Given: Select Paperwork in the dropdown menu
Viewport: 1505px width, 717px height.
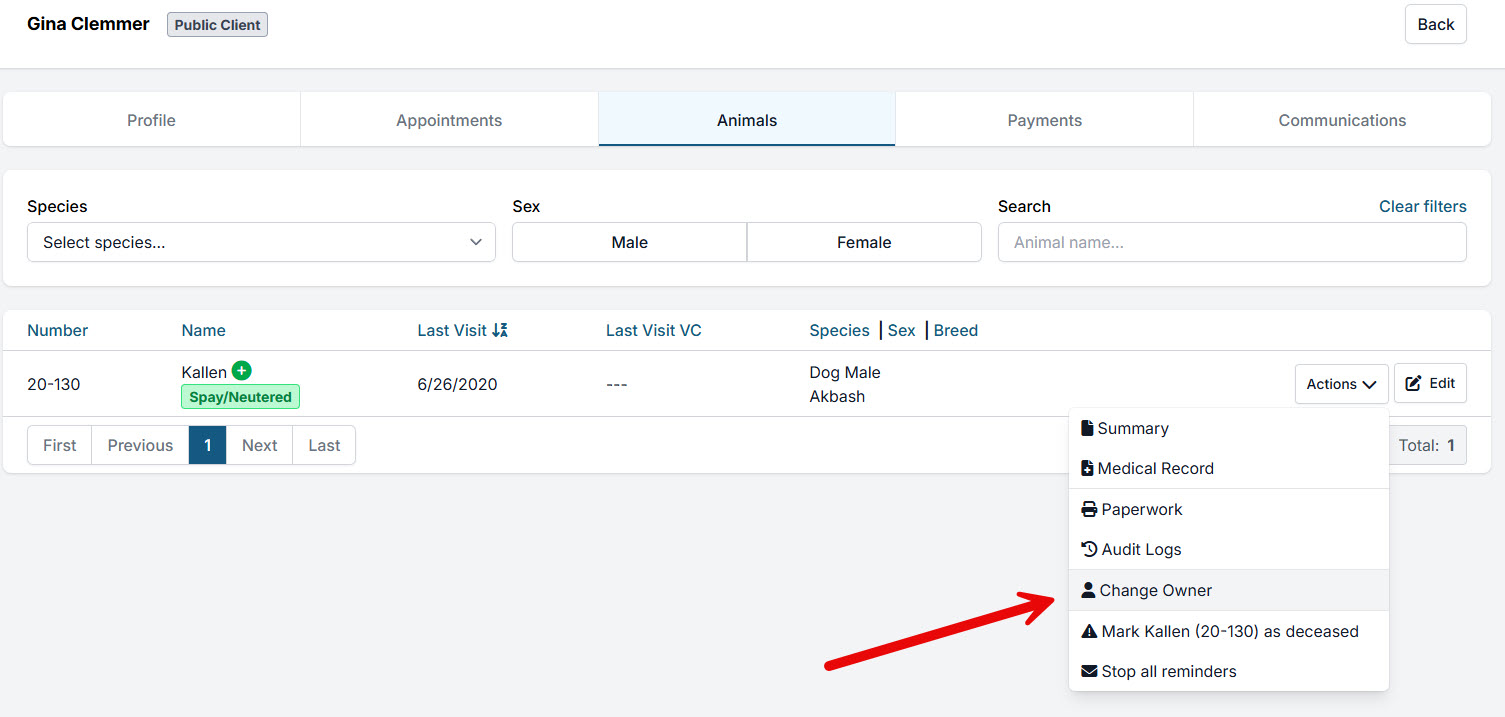Looking at the screenshot, I should [x=1141, y=509].
